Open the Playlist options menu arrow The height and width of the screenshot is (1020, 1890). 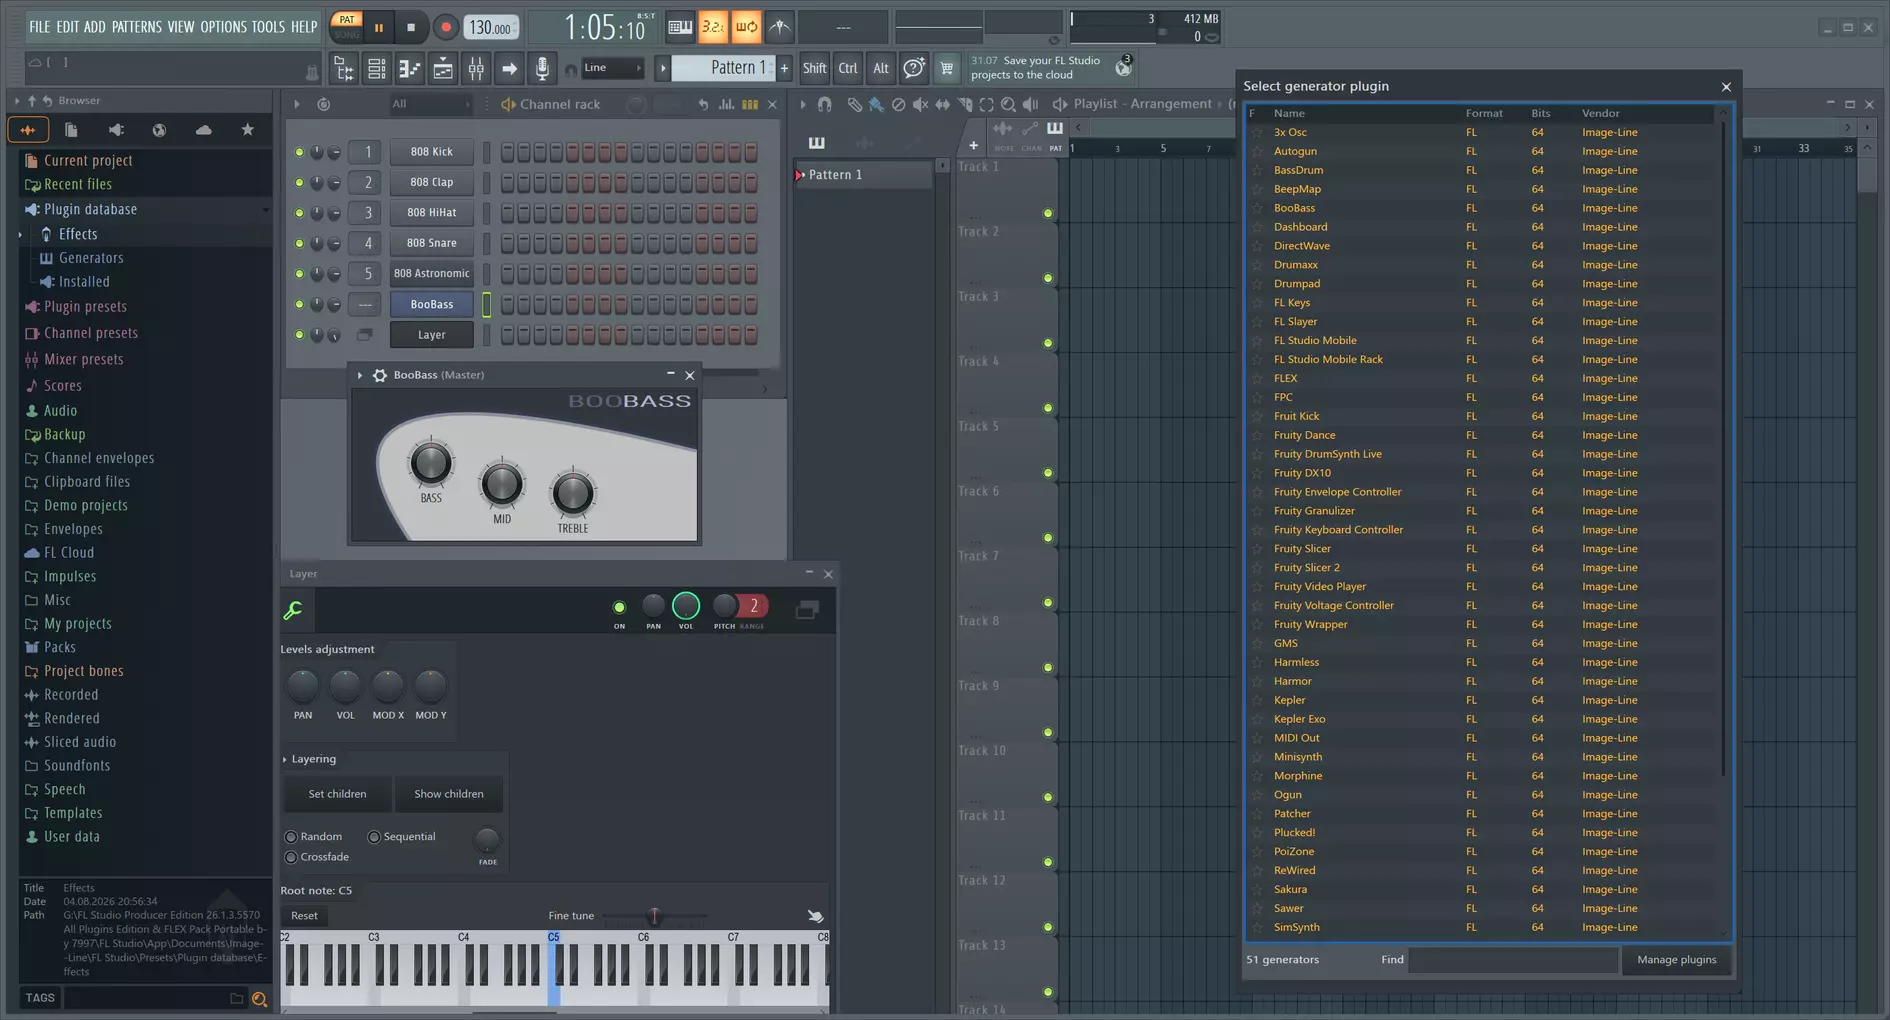tap(802, 104)
